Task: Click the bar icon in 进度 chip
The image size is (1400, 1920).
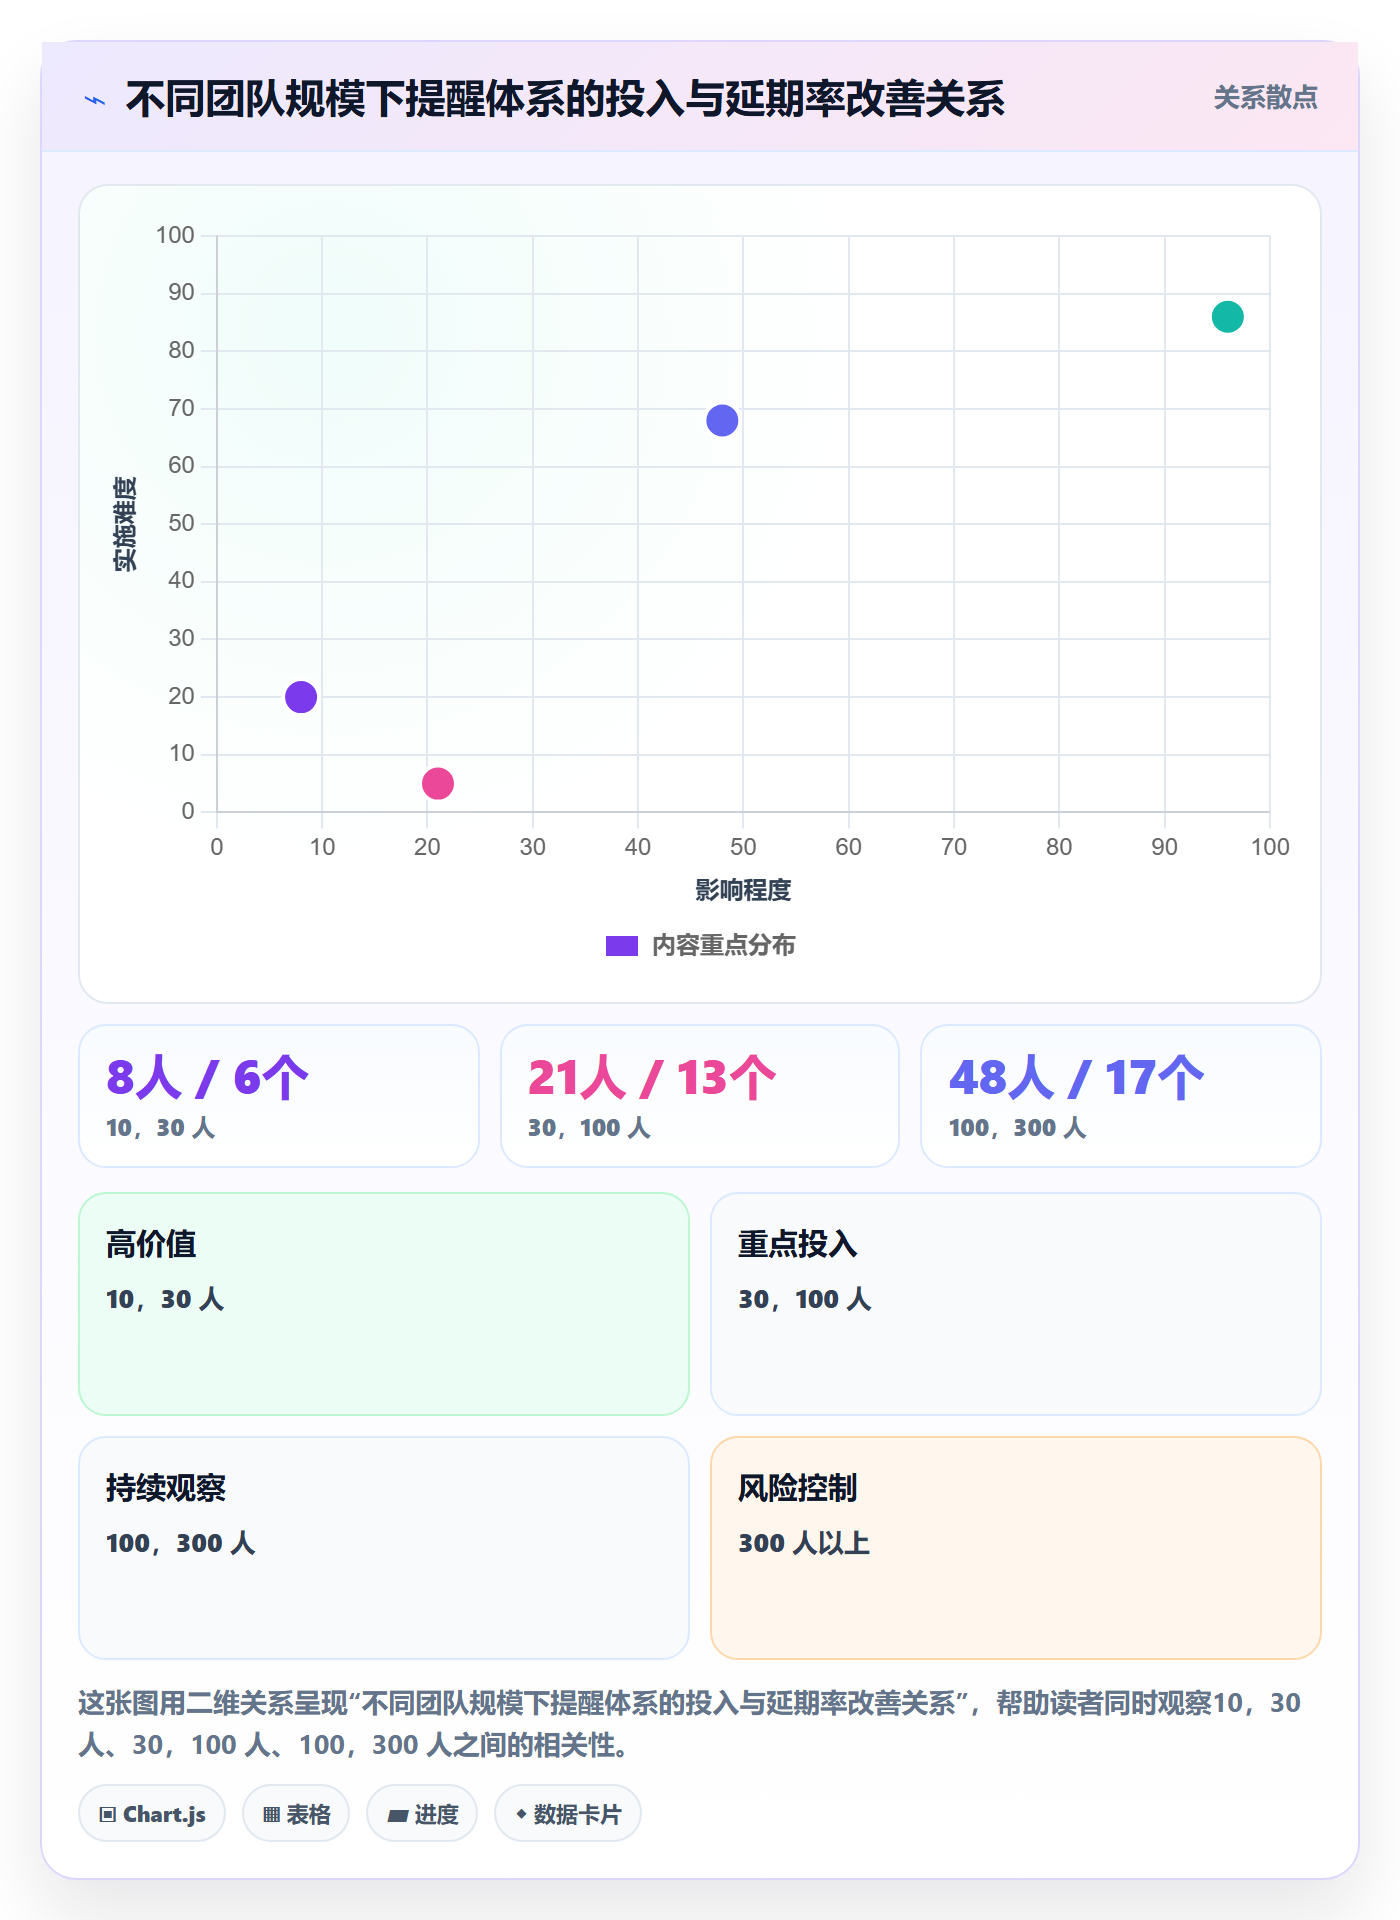Action: coord(397,1815)
